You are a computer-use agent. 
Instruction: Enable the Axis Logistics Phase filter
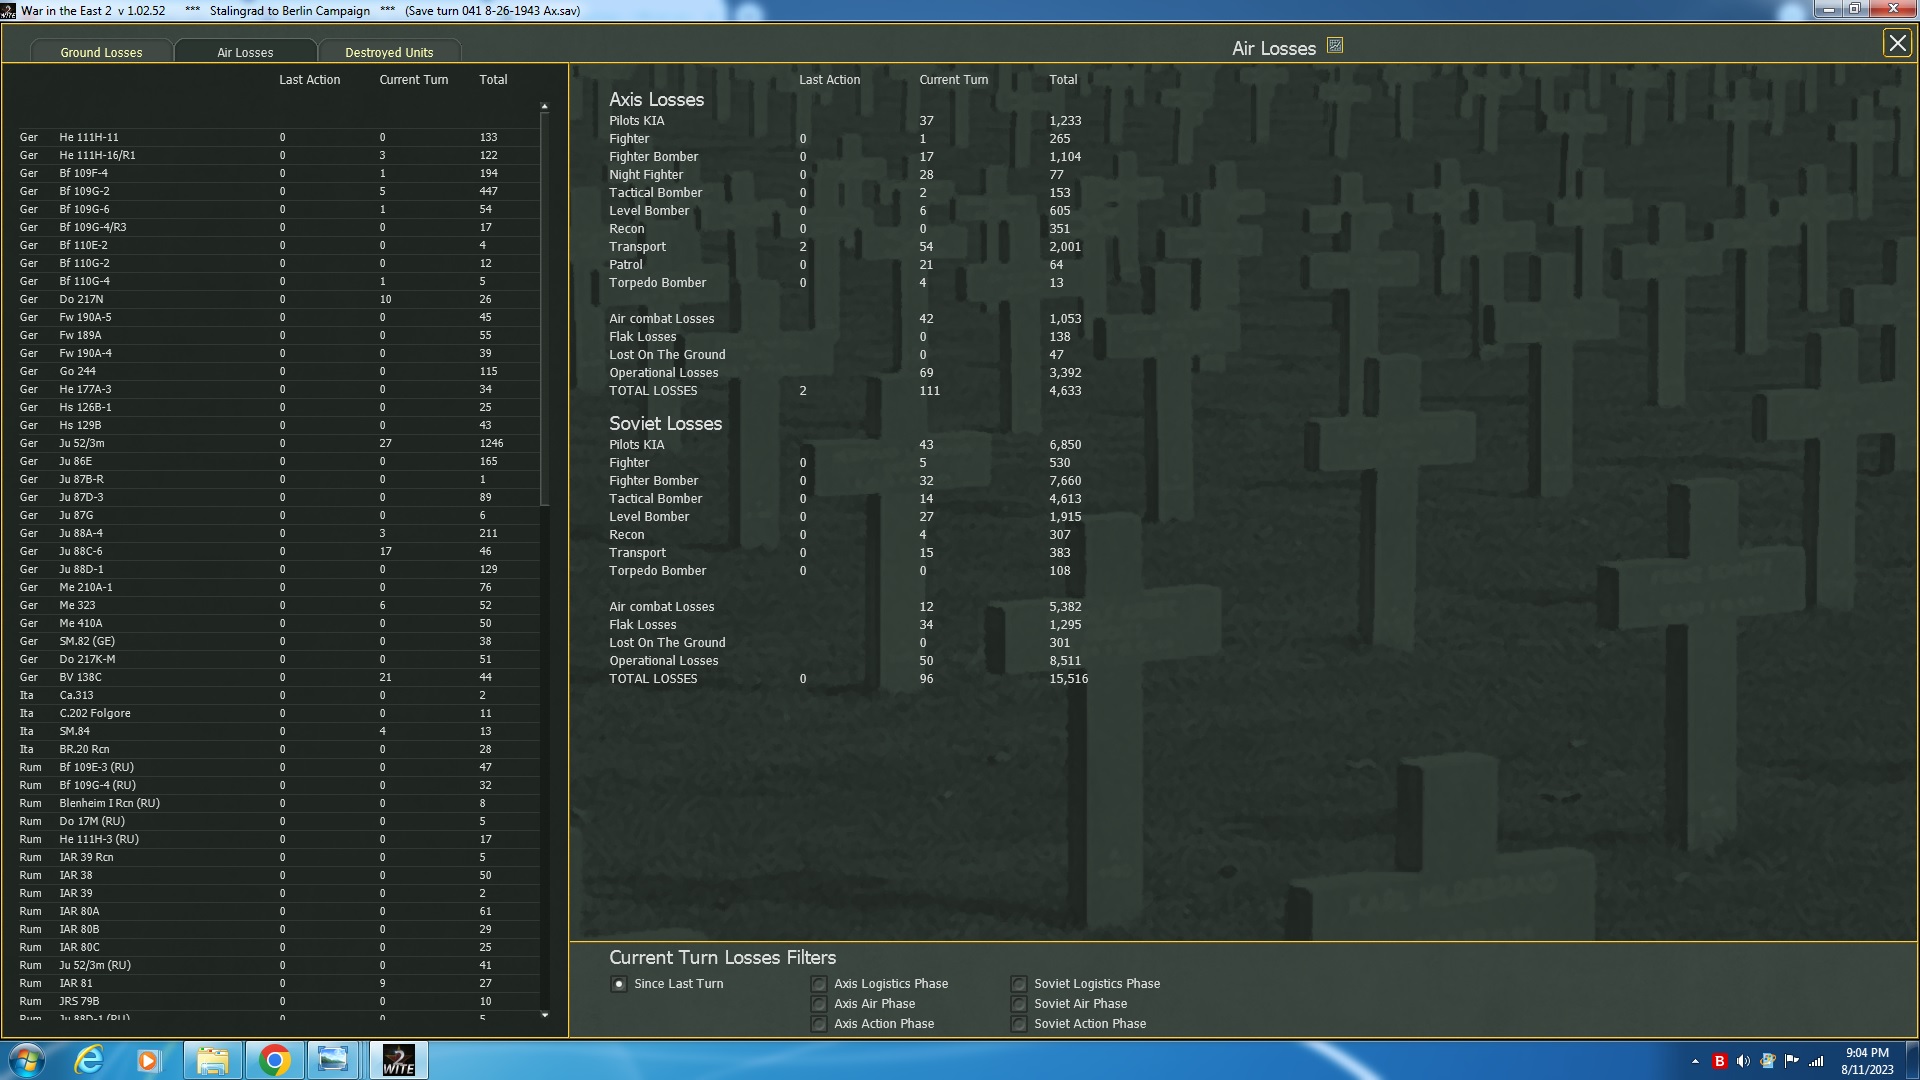[819, 984]
